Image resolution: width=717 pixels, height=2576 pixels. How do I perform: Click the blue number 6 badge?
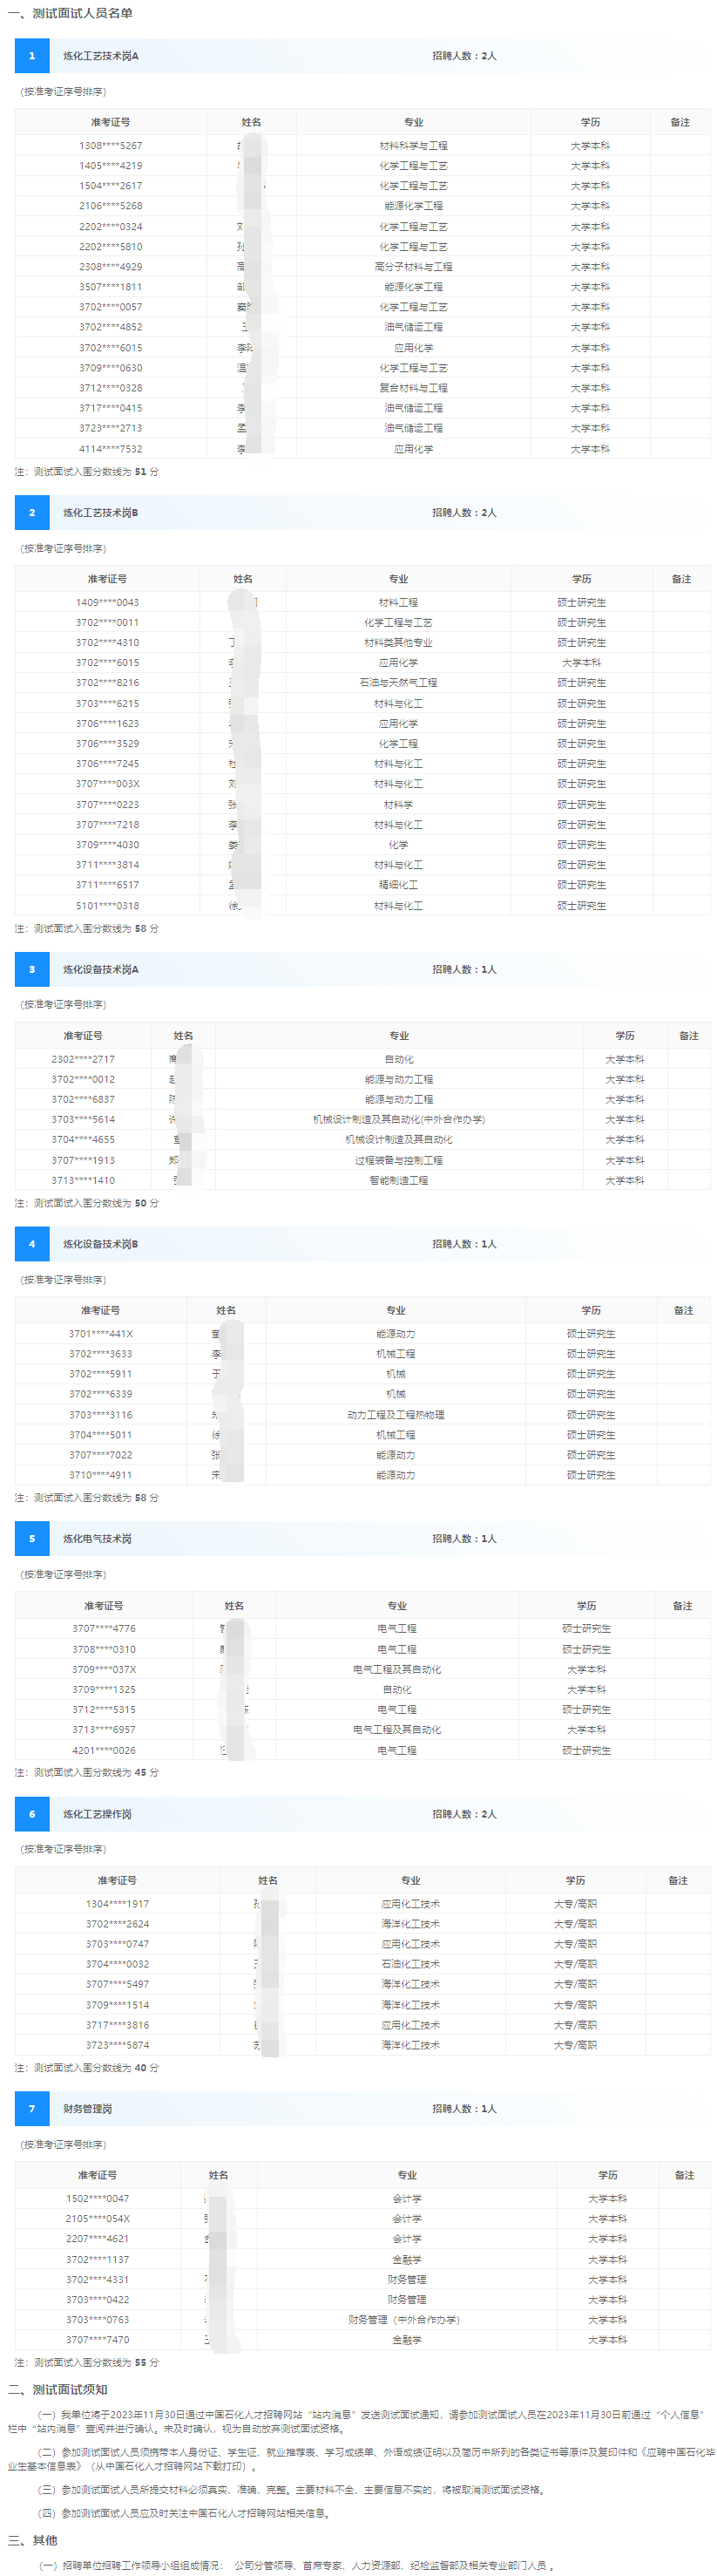[32, 1814]
